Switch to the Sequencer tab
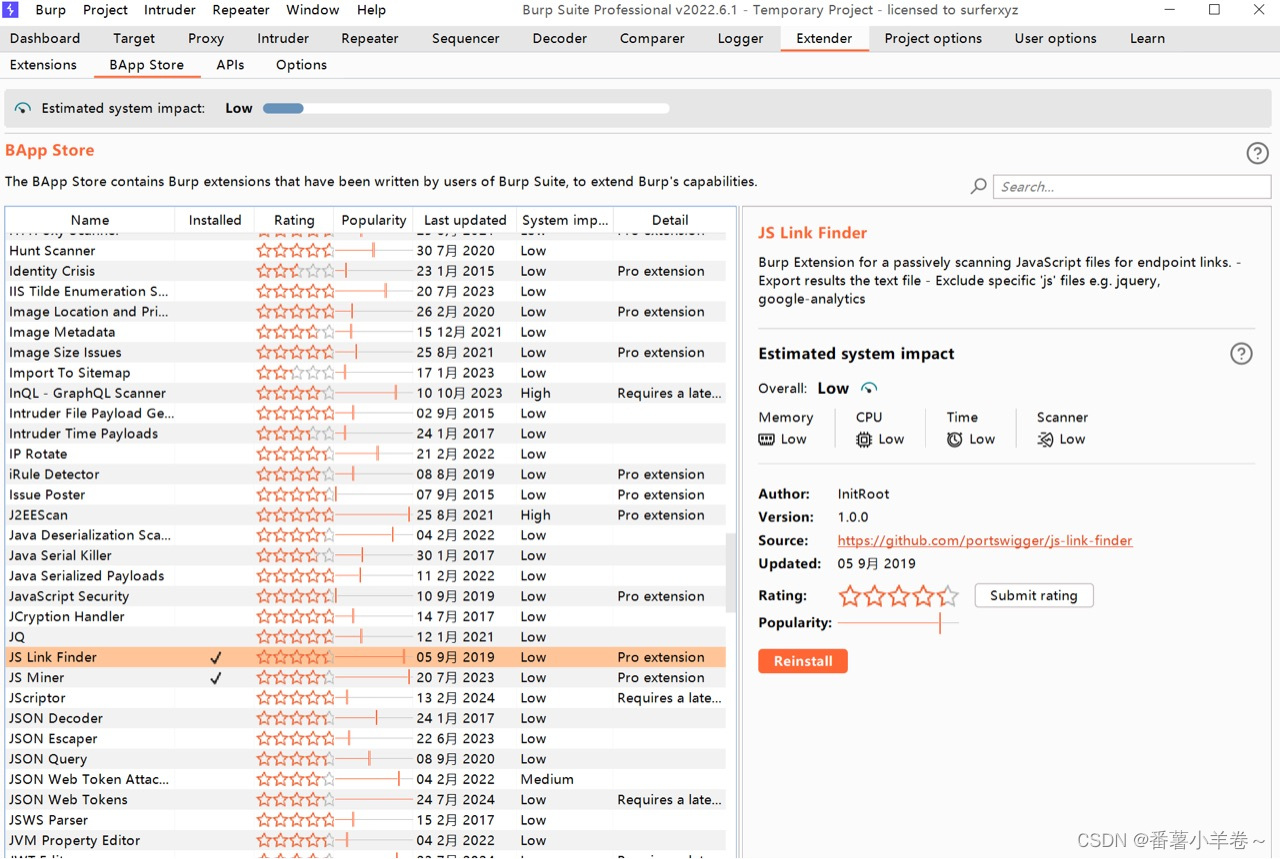The width and height of the screenshot is (1280, 859). [465, 38]
